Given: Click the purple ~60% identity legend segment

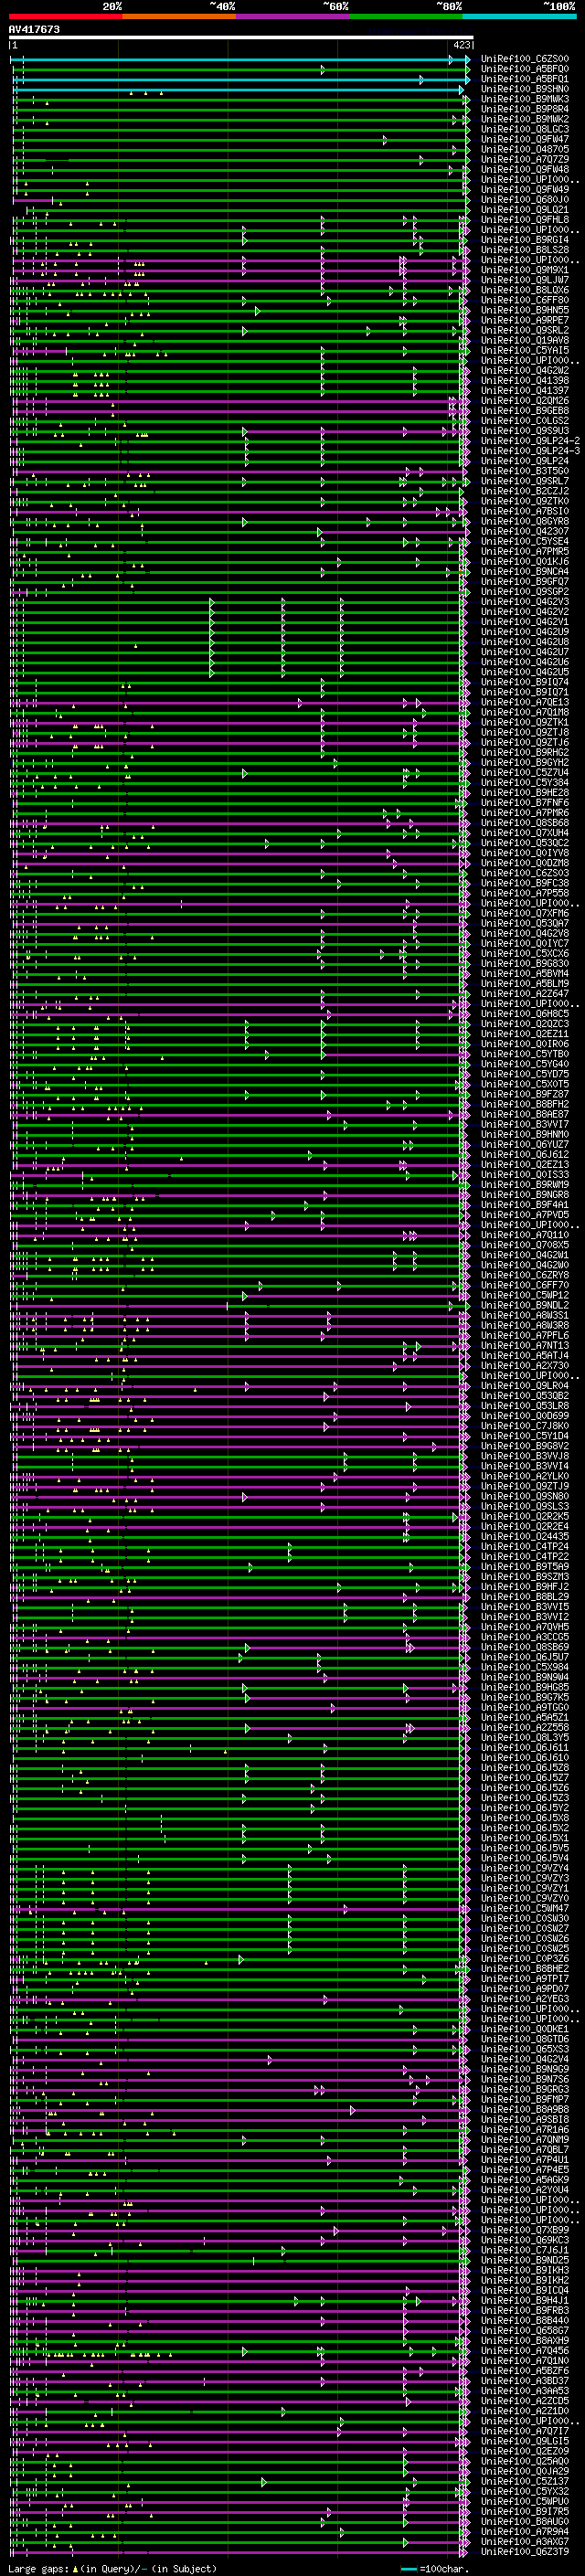Looking at the screenshot, I should pos(292,16).
